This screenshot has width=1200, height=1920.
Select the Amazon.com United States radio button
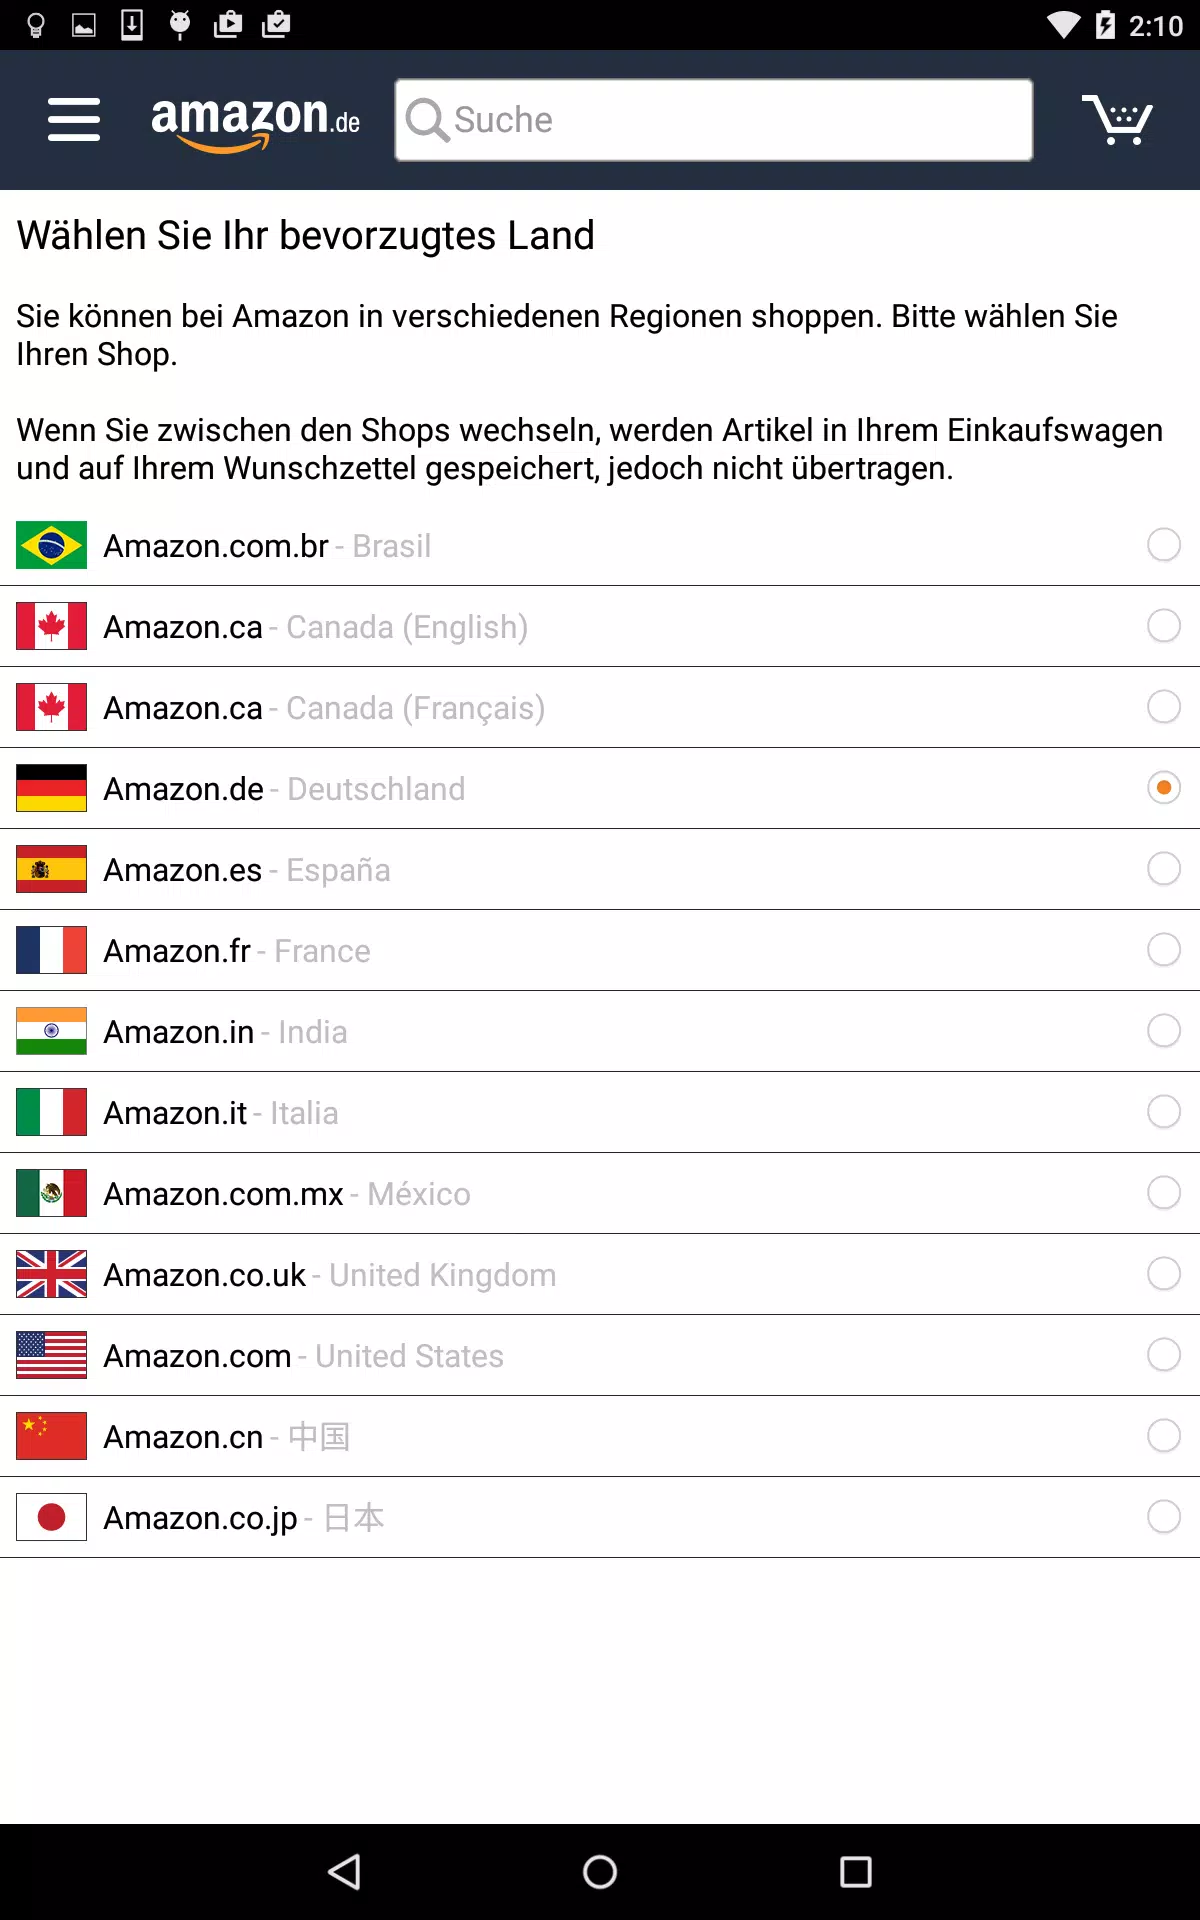point(1164,1355)
